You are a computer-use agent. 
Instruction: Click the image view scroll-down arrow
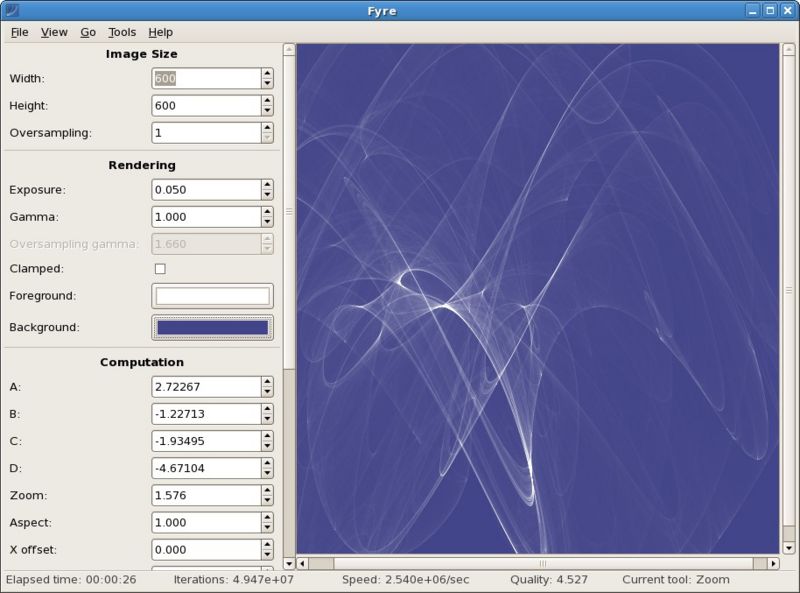789,549
